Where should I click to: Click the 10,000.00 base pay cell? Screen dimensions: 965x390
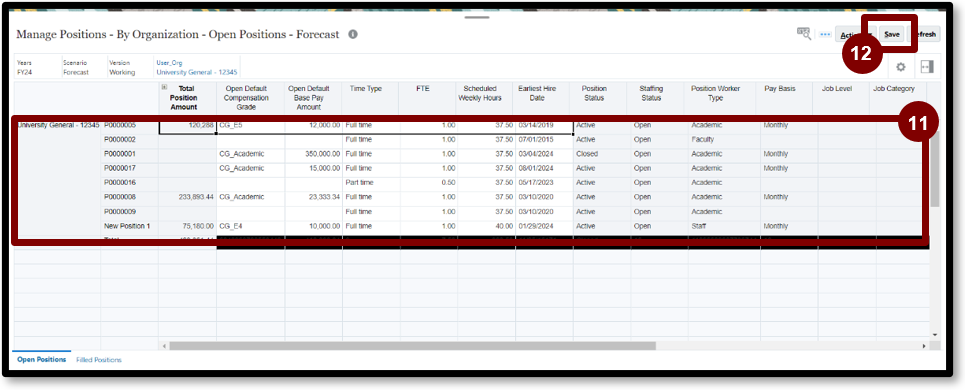[x=313, y=226]
